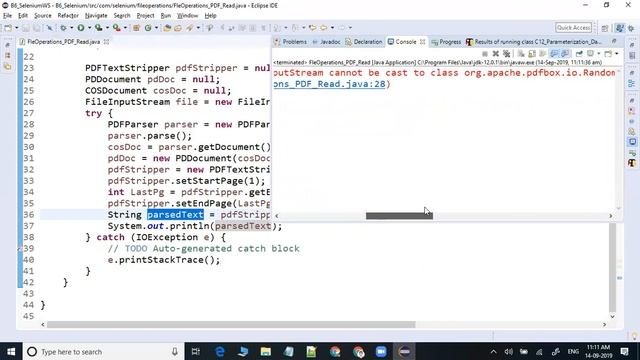The image size is (640, 360).
Task: Click the Search flashlight toolbar icon
Action: 189,28
